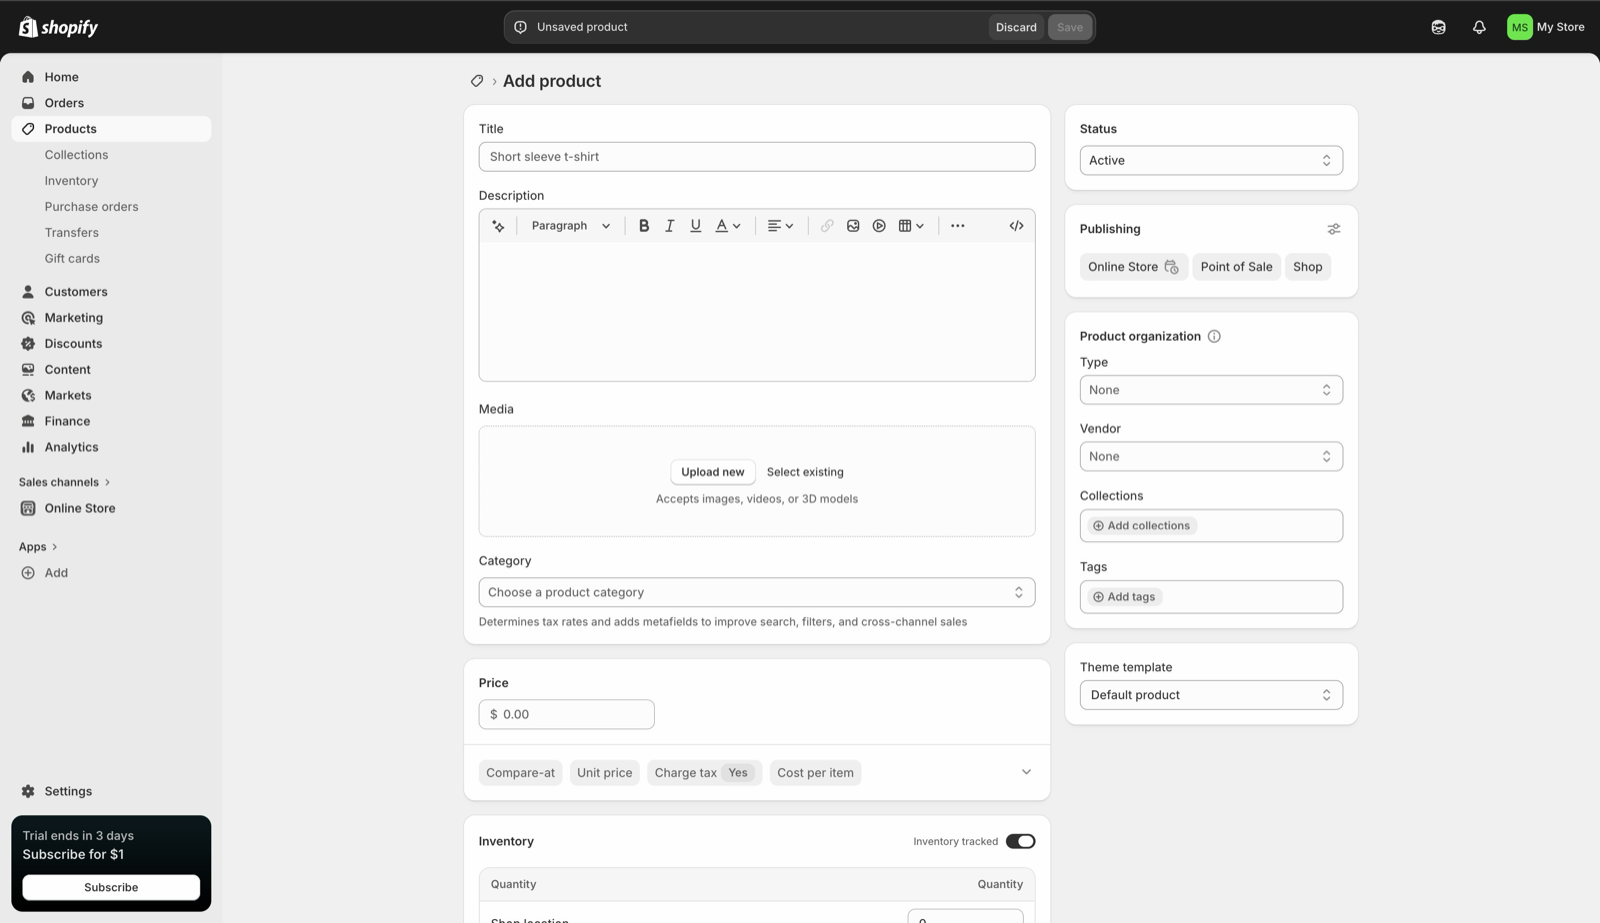Click Upload new media button
The width and height of the screenshot is (1600, 923).
[712, 472]
